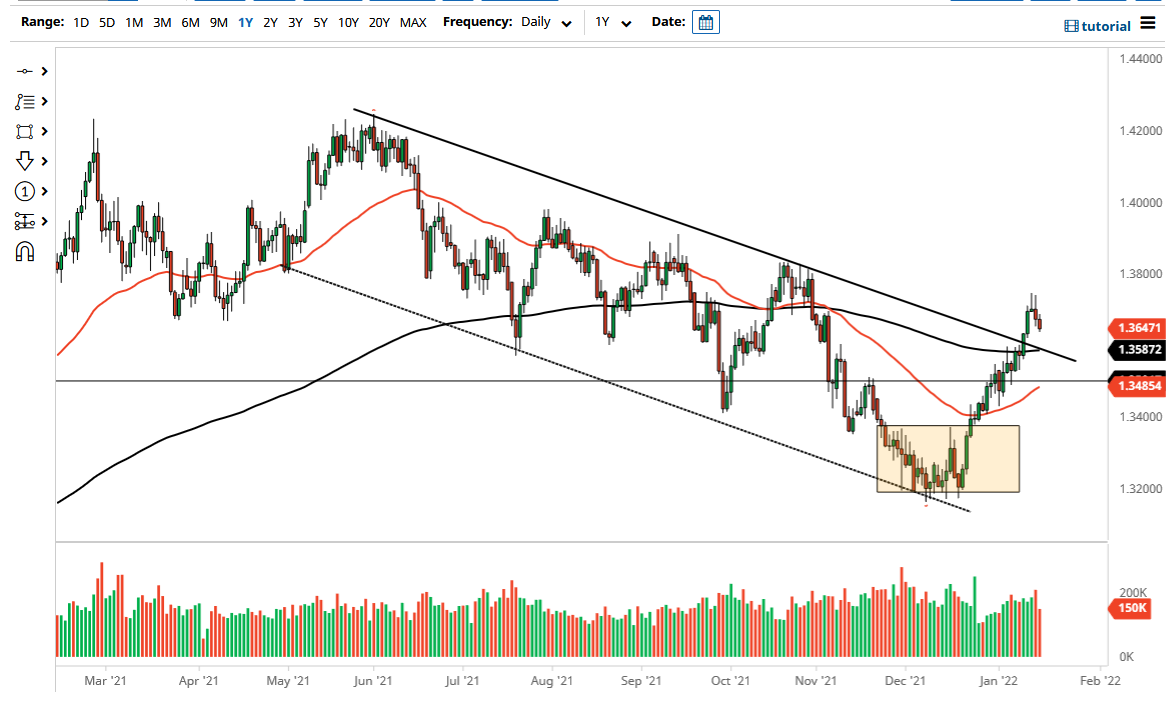
Task: Expand the 1Y interval dropdown
Action: pyautogui.click(x=612, y=22)
